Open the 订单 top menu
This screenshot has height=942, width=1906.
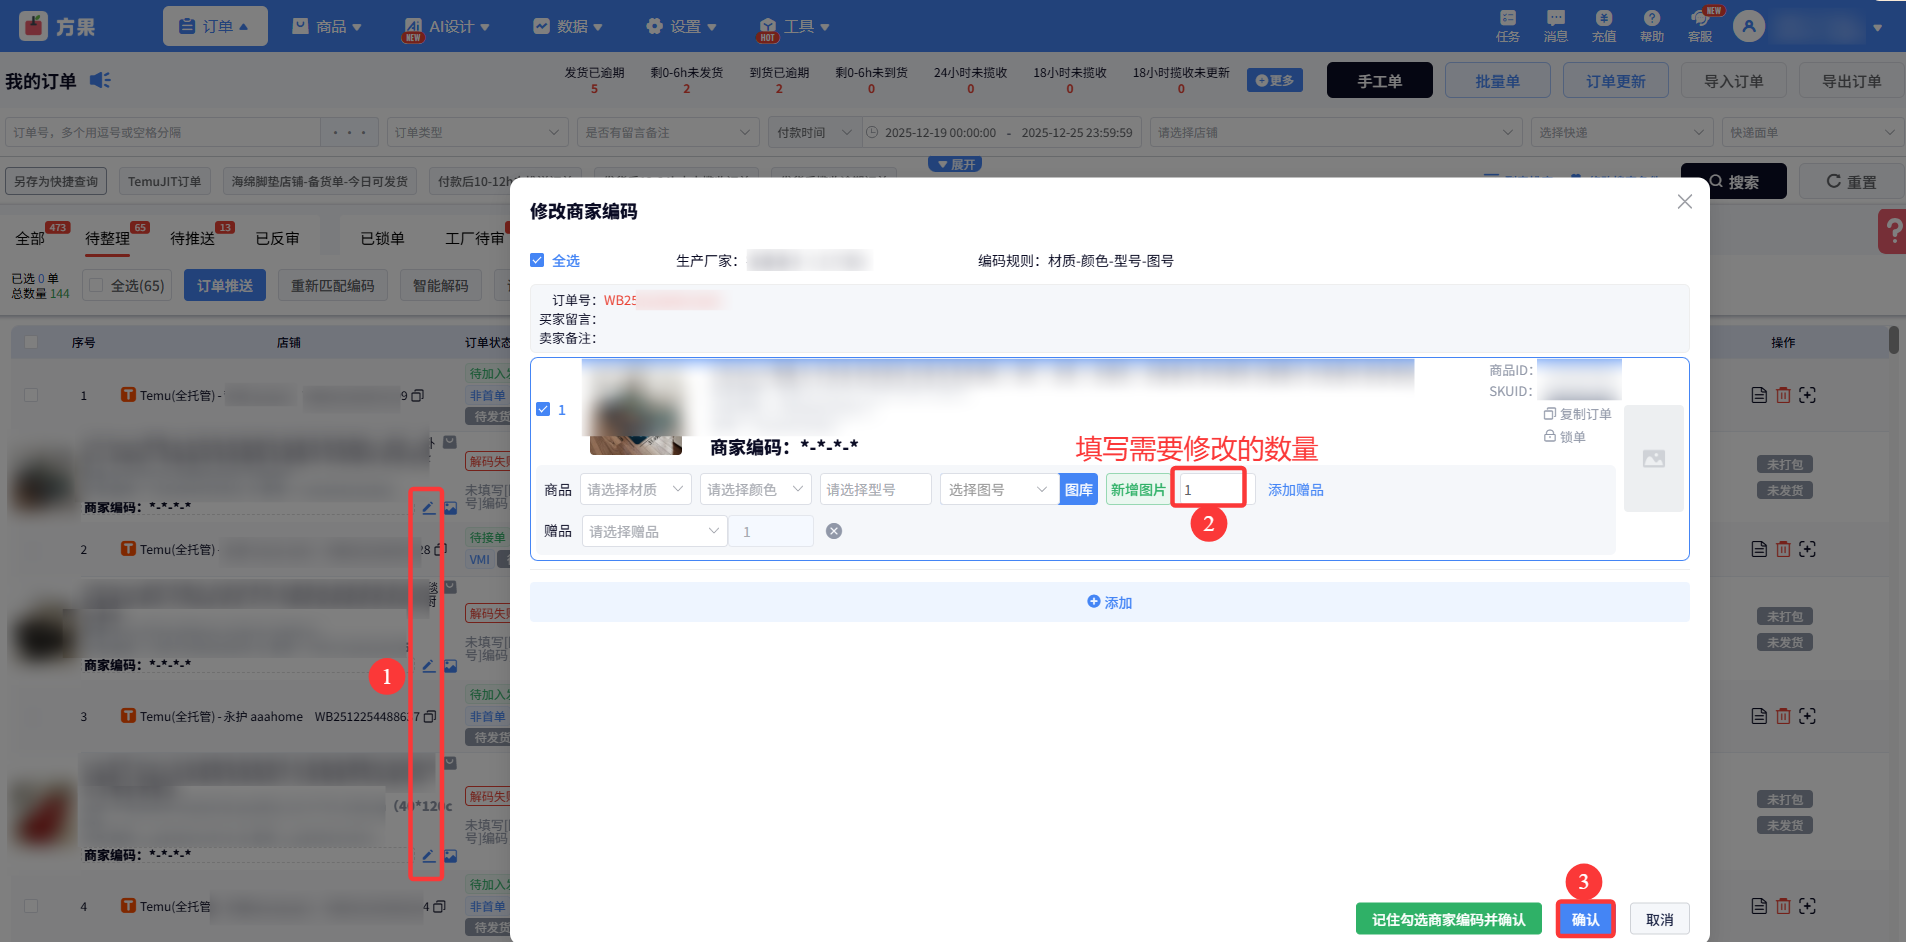pyautogui.click(x=215, y=26)
